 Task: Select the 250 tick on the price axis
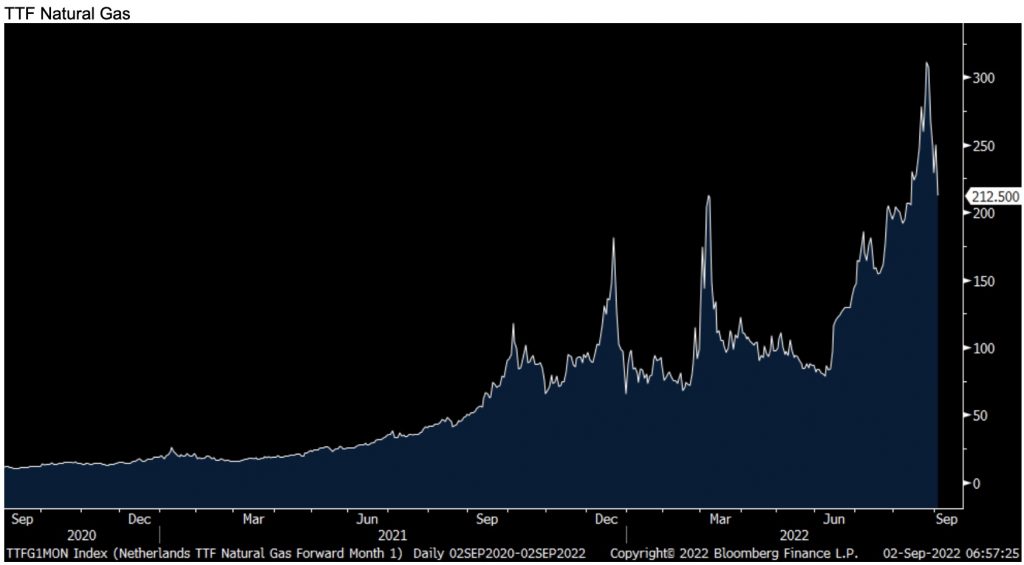[984, 146]
